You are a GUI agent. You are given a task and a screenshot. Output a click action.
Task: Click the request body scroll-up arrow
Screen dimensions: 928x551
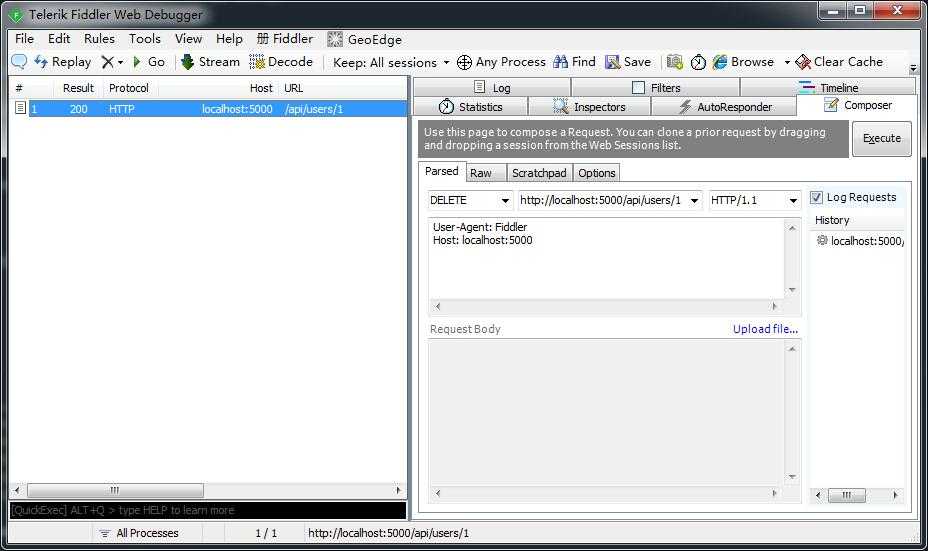pos(792,349)
